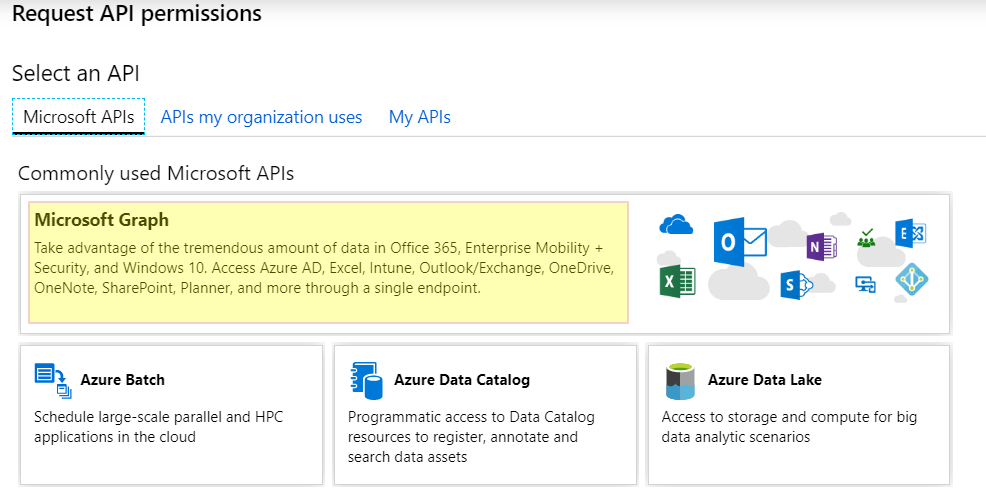Screen dimensions: 986x492
Task: Click the SharePoint icon
Action: pos(796,285)
